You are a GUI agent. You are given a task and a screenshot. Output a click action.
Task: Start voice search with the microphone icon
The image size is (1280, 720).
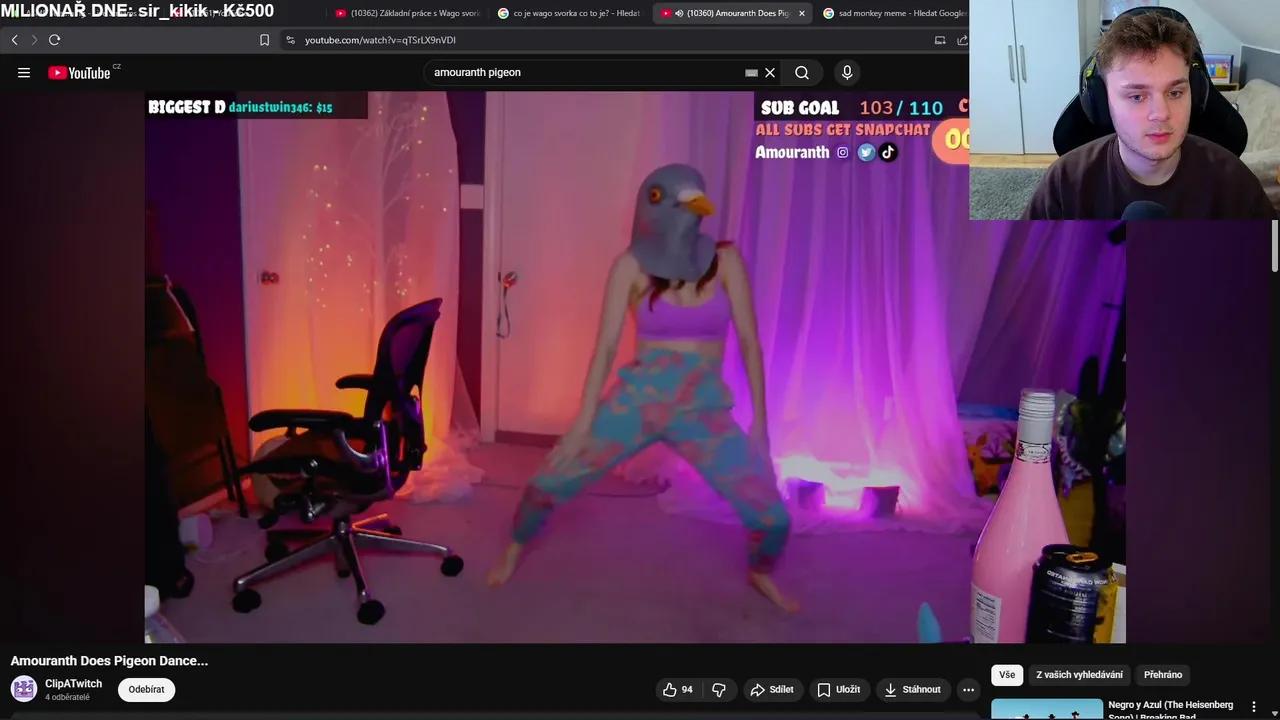click(x=847, y=72)
